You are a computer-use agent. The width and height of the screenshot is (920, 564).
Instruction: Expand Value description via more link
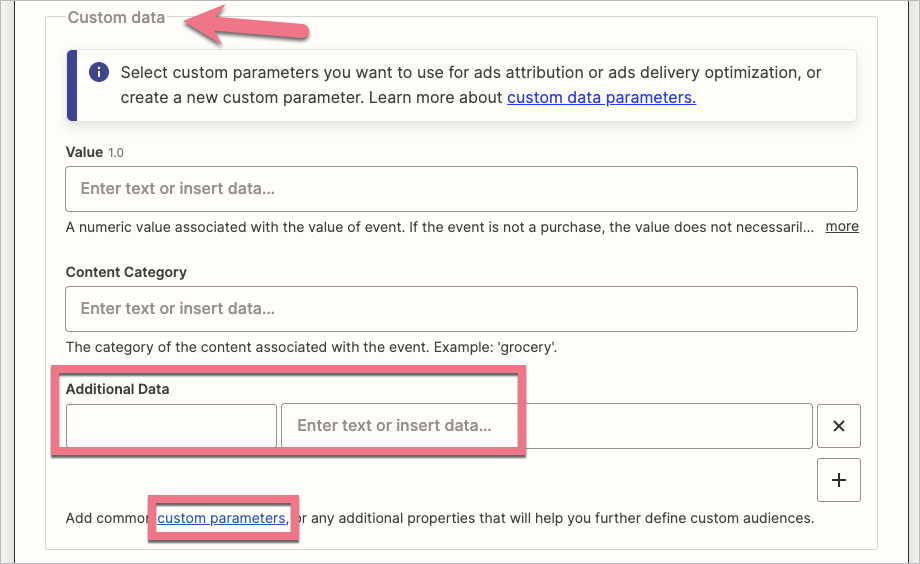pyautogui.click(x=842, y=227)
